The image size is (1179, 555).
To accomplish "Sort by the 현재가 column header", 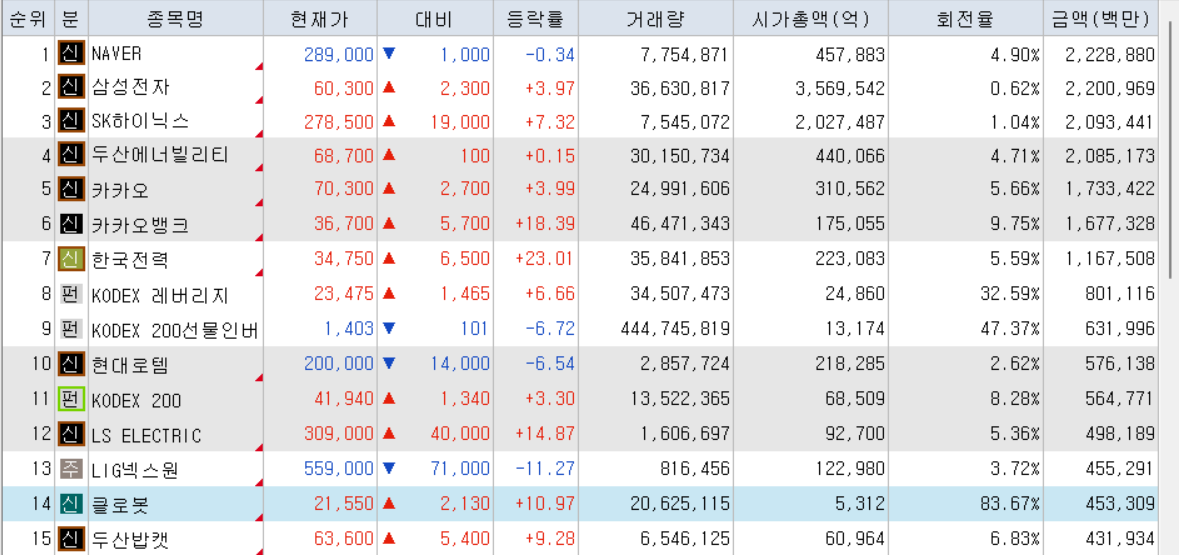I will click(320, 20).
